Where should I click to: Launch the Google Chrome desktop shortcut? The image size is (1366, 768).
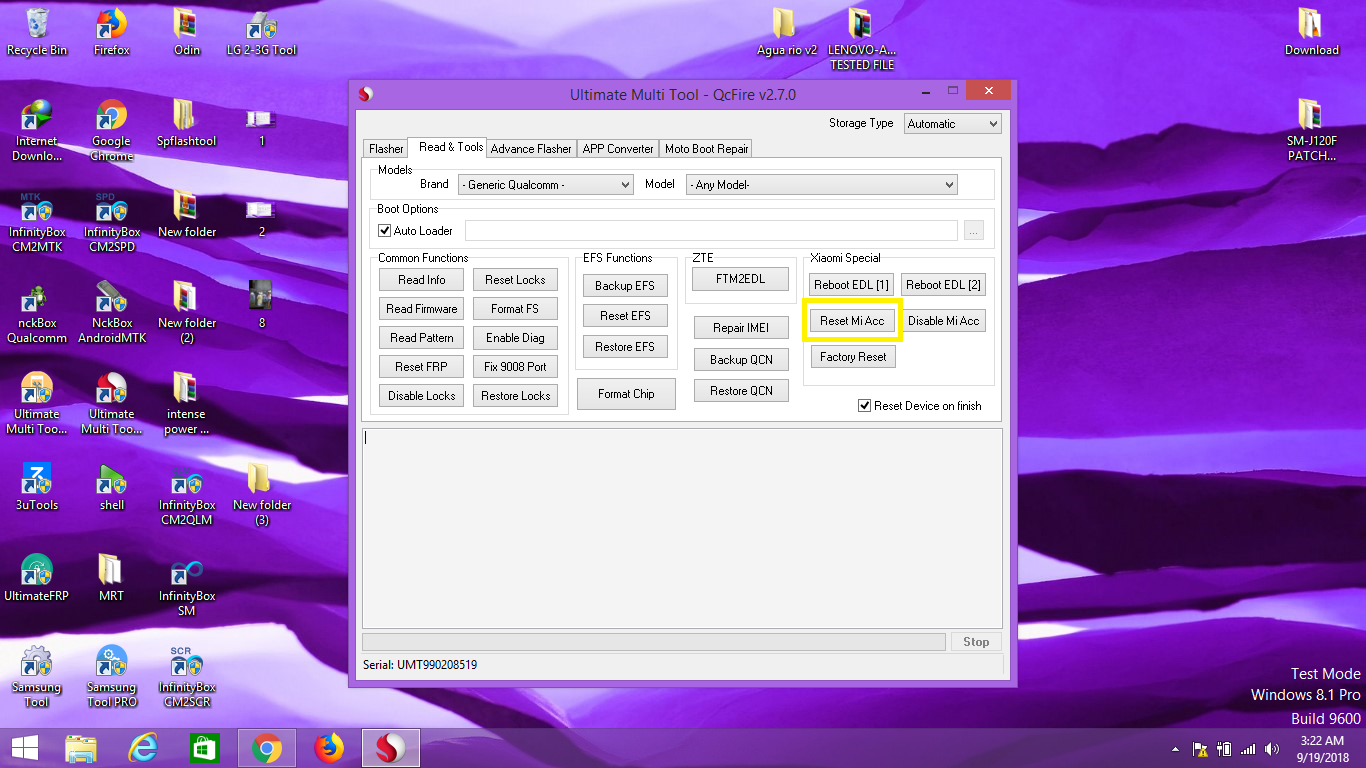pyautogui.click(x=111, y=130)
